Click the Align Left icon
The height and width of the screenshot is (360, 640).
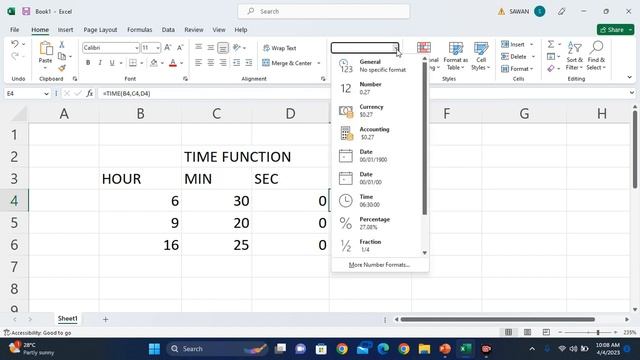(x=198, y=63)
